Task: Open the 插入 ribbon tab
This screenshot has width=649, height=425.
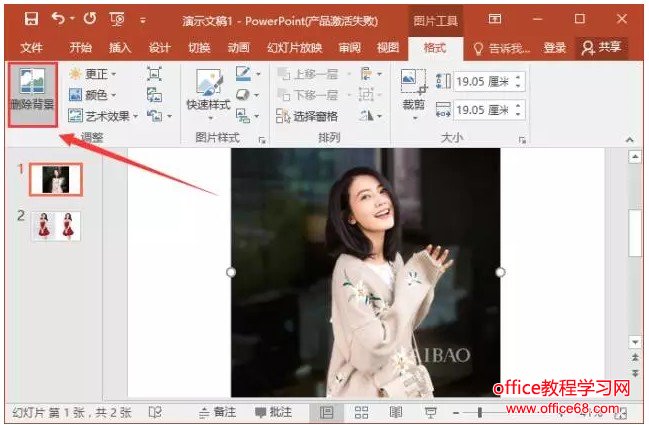Action: (120, 47)
